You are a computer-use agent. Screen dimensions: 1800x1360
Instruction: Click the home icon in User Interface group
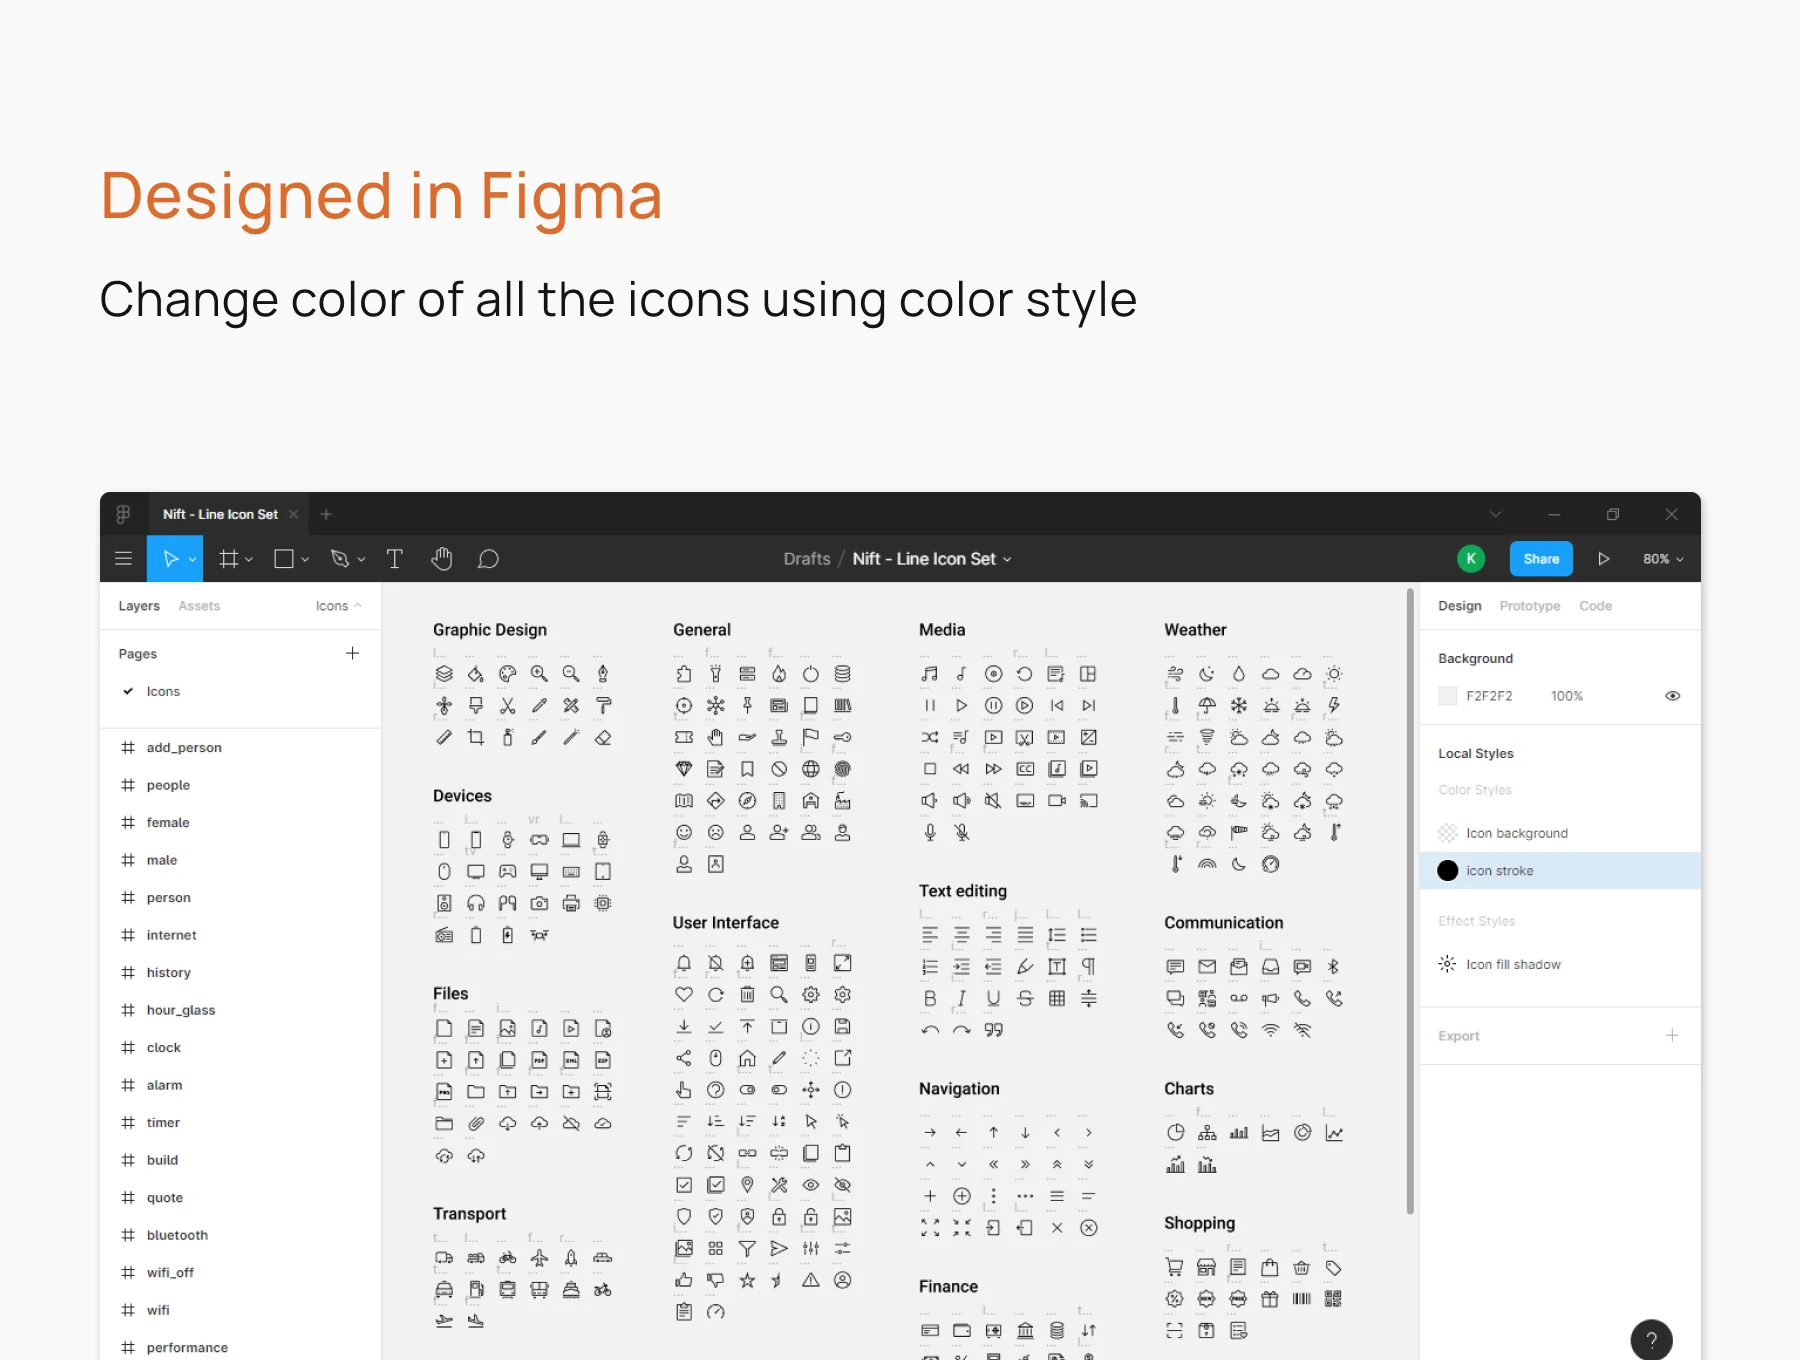click(x=747, y=1058)
